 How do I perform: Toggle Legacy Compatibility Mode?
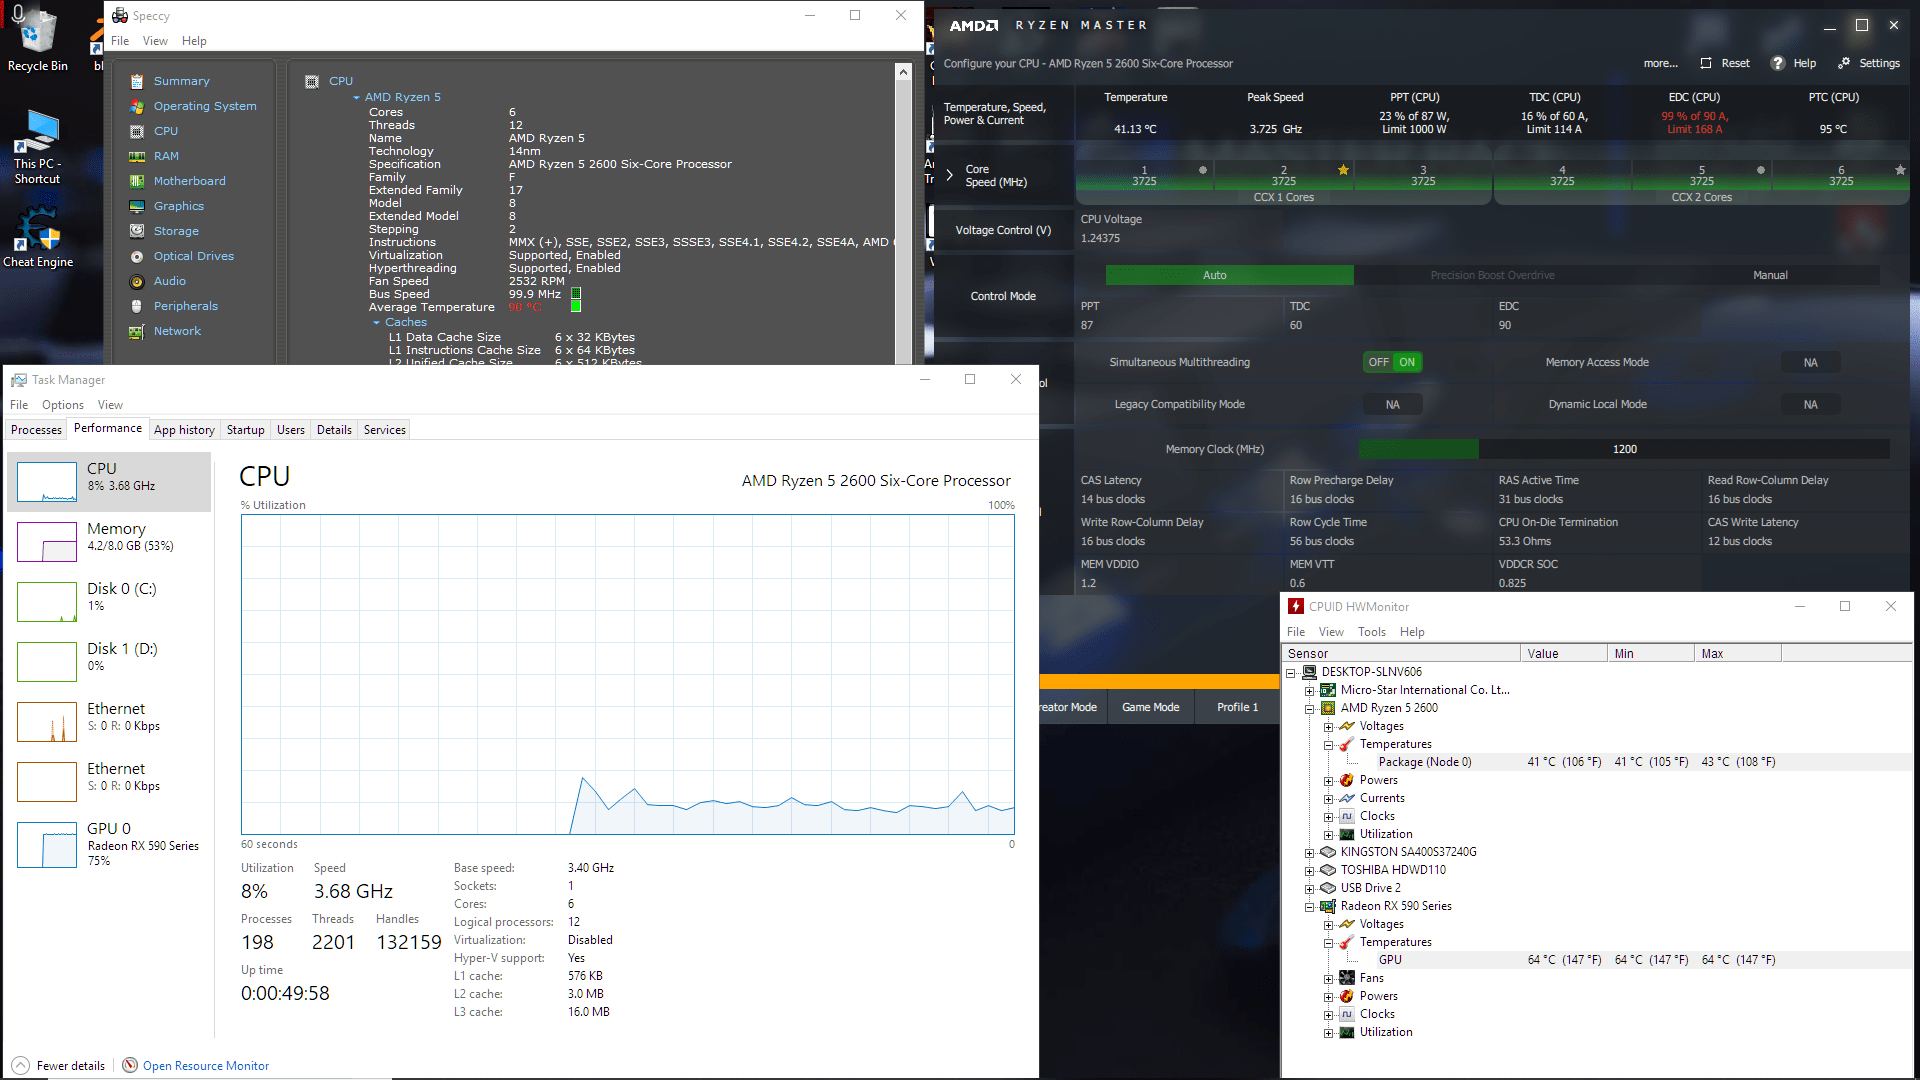(x=1392, y=404)
